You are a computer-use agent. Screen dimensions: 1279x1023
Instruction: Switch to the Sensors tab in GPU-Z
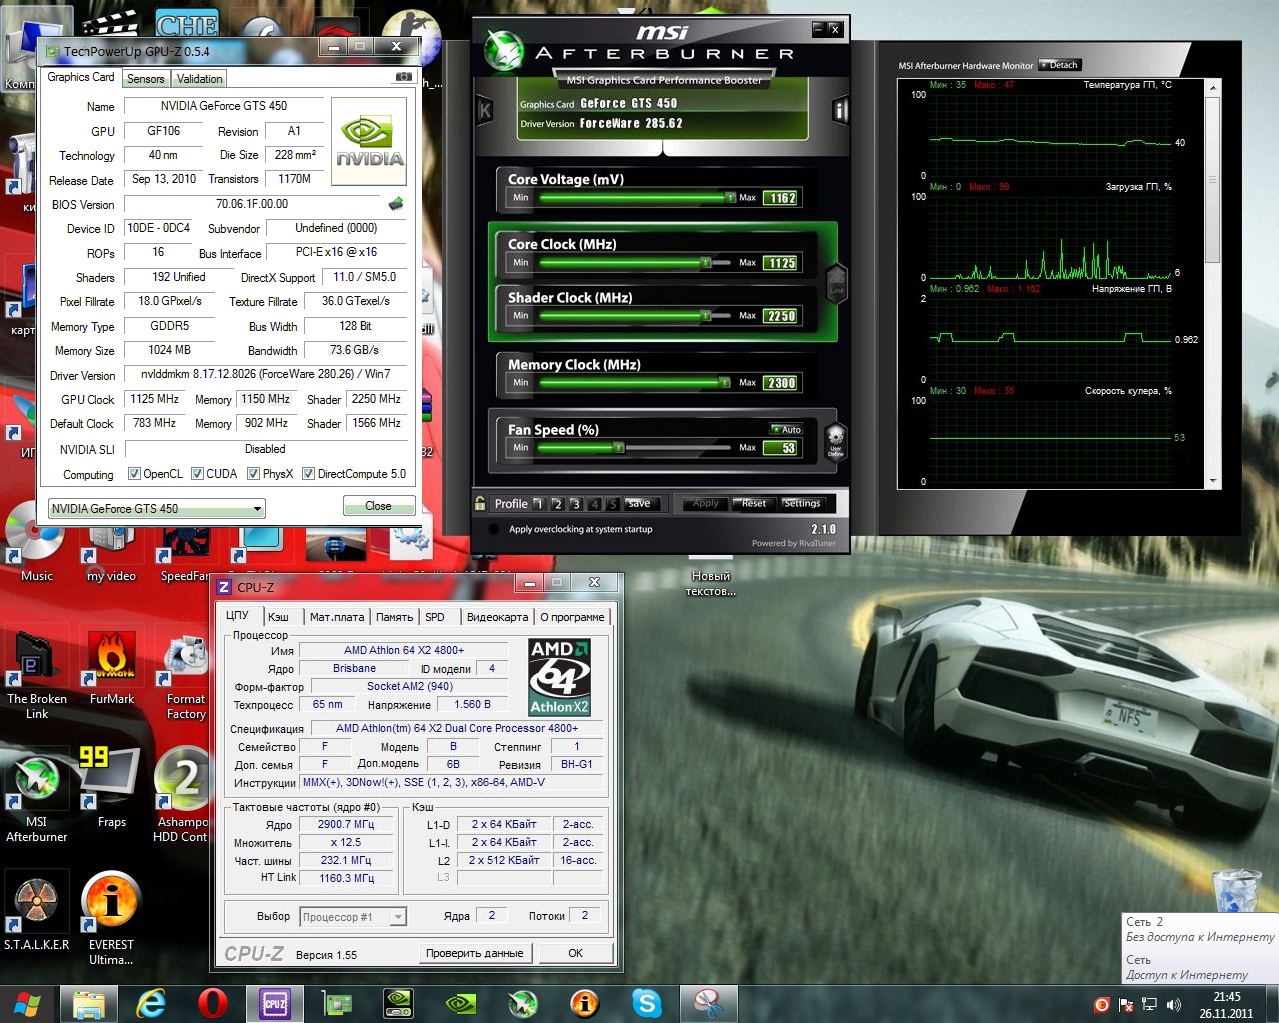pyautogui.click(x=146, y=79)
